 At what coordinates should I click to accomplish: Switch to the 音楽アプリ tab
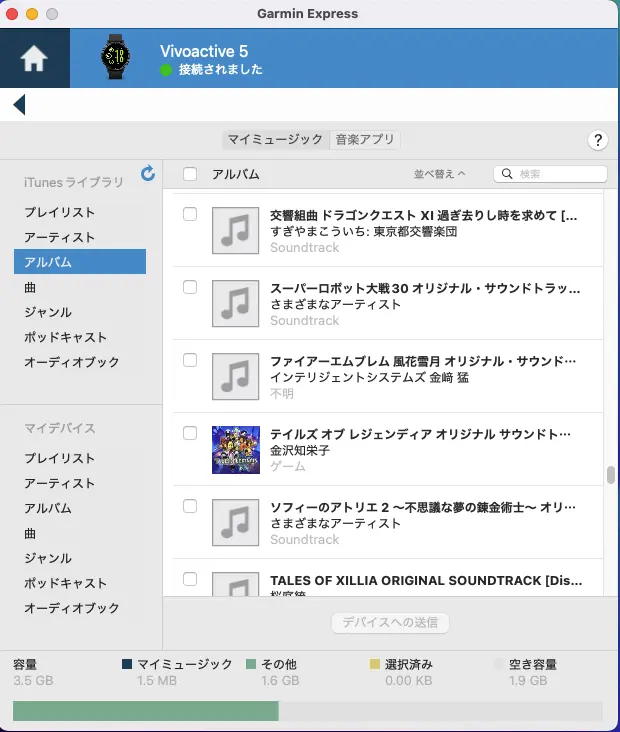pos(365,140)
